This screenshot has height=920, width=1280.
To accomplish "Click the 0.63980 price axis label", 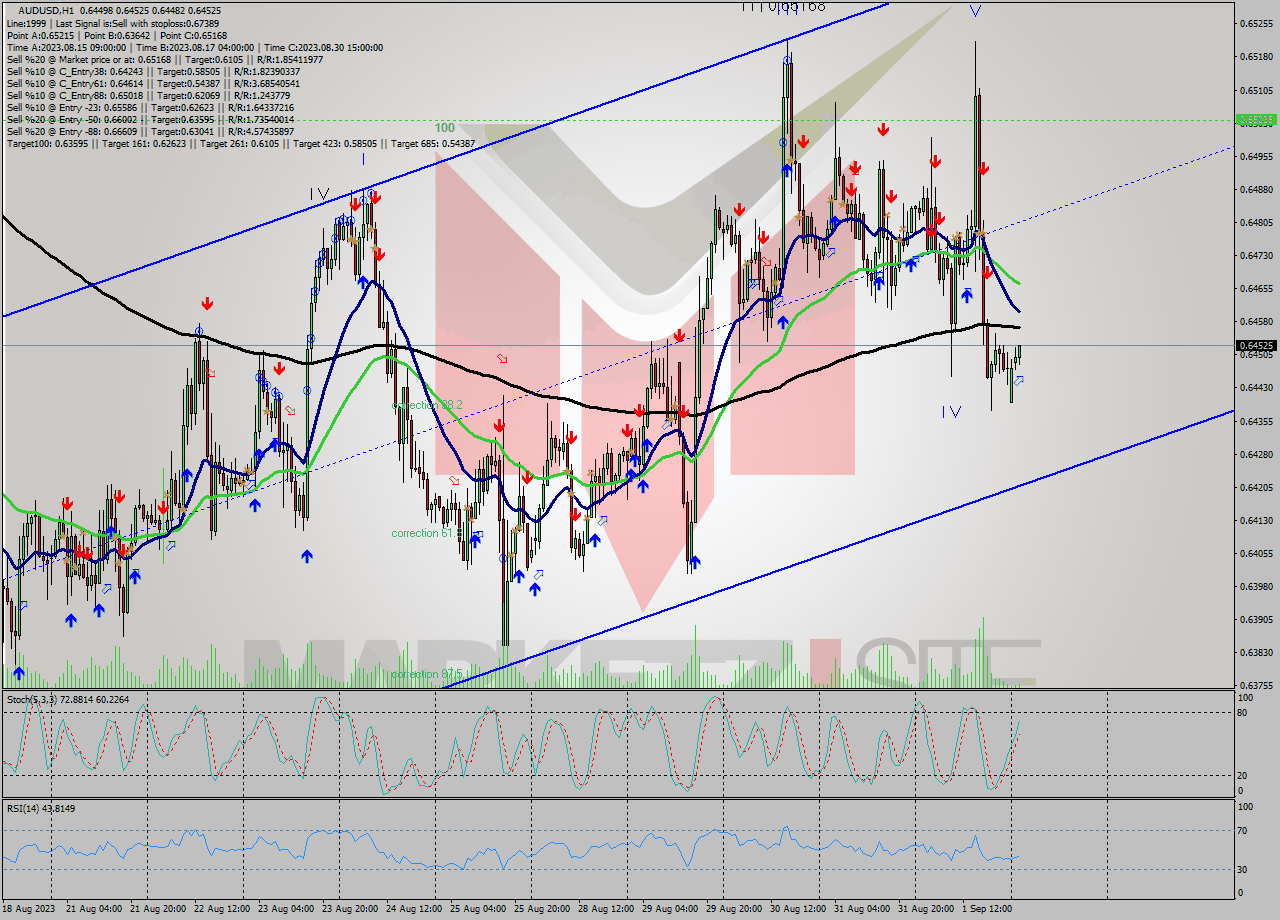I will 1256,586.
